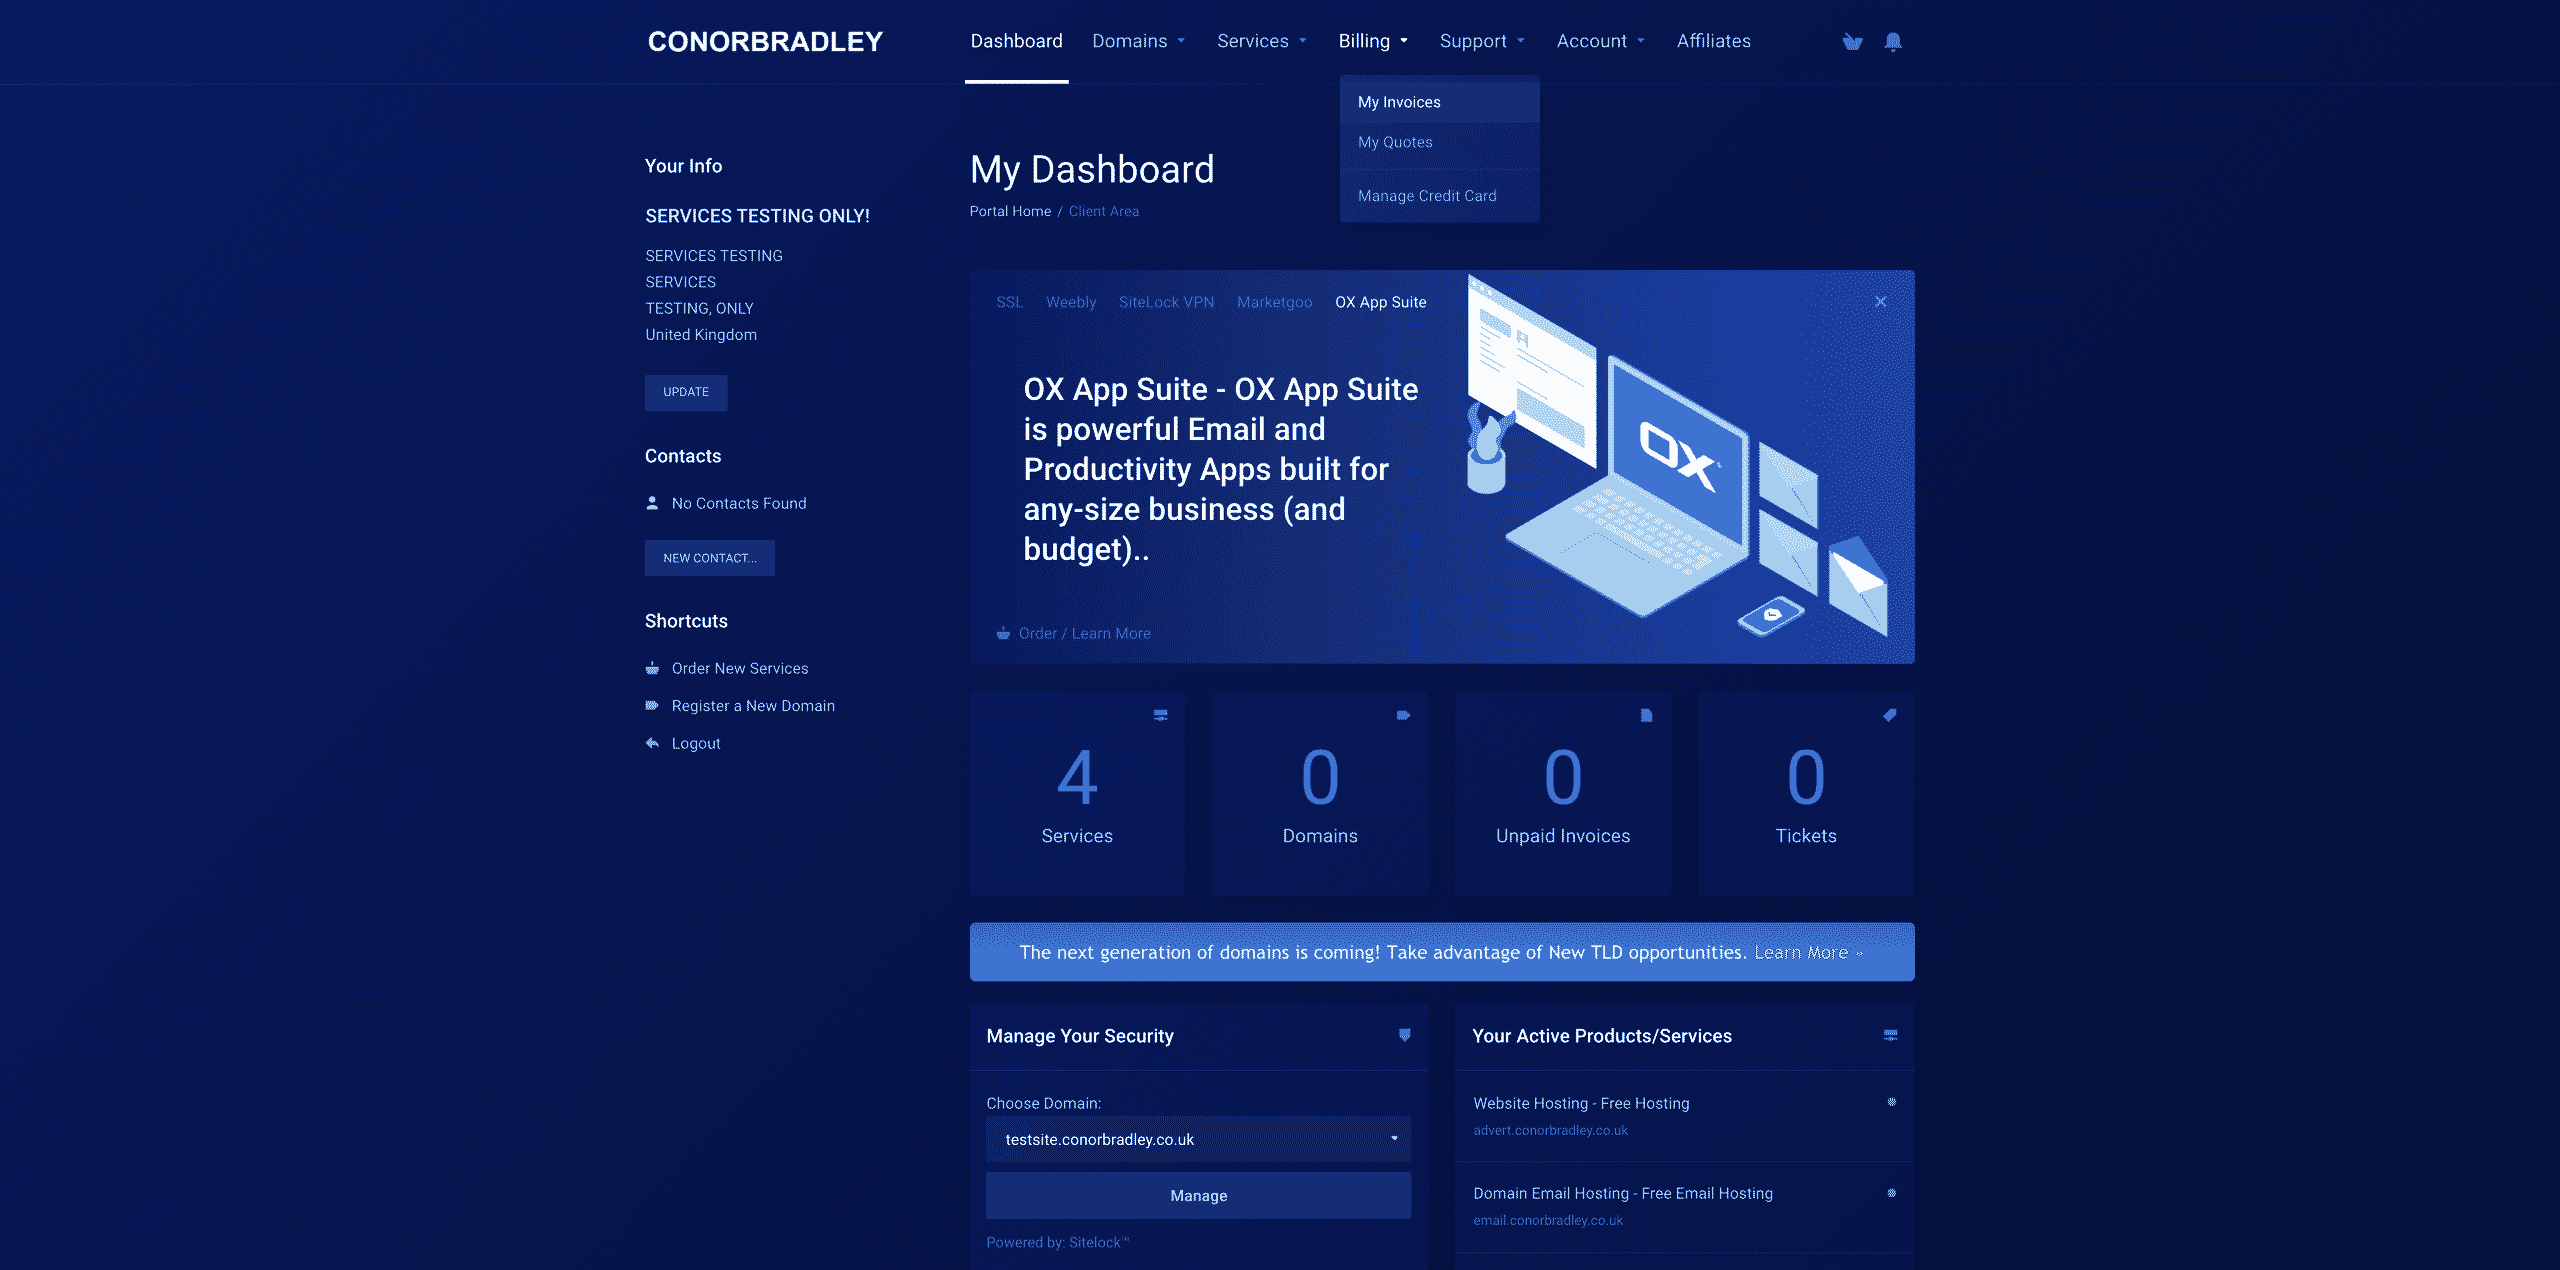Switch to the SiteLock VPN promo tab
This screenshot has width=2560, height=1270.
click(x=1166, y=302)
